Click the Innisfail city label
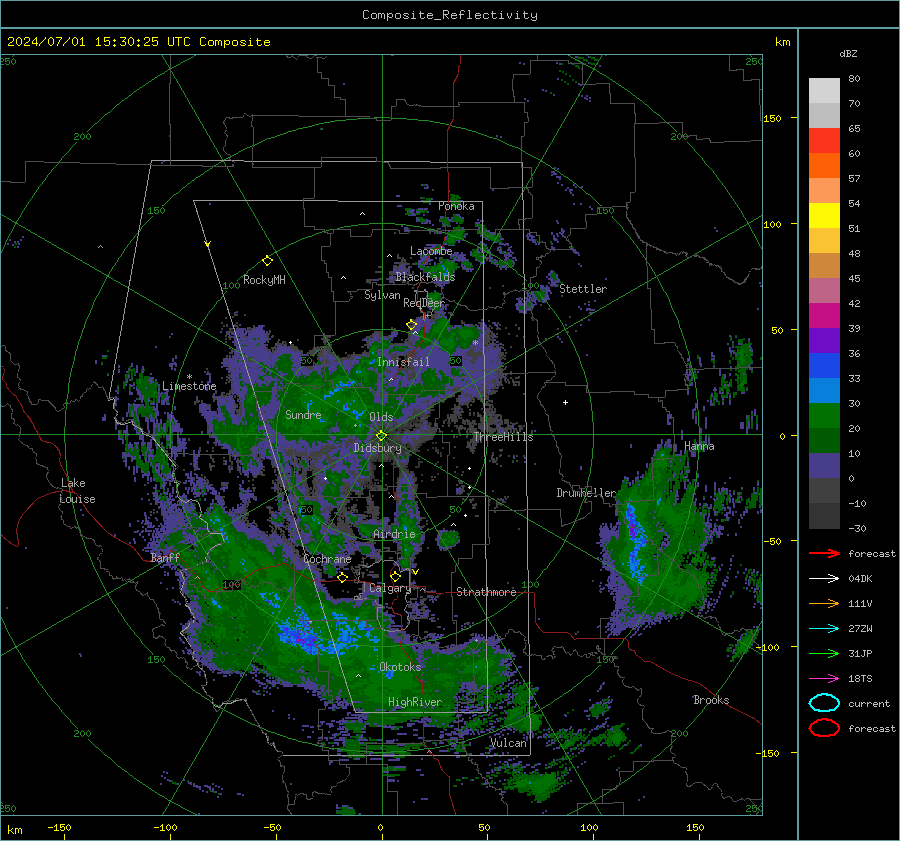 (x=403, y=362)
